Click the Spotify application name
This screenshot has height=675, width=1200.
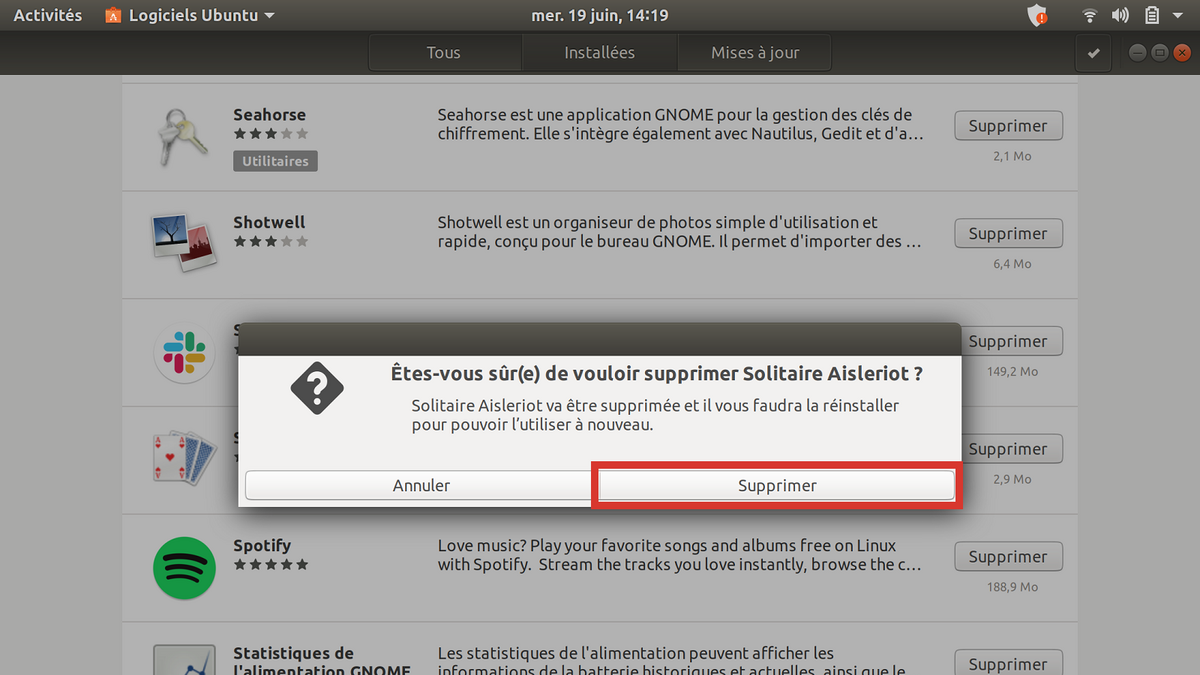pos(262,546)
